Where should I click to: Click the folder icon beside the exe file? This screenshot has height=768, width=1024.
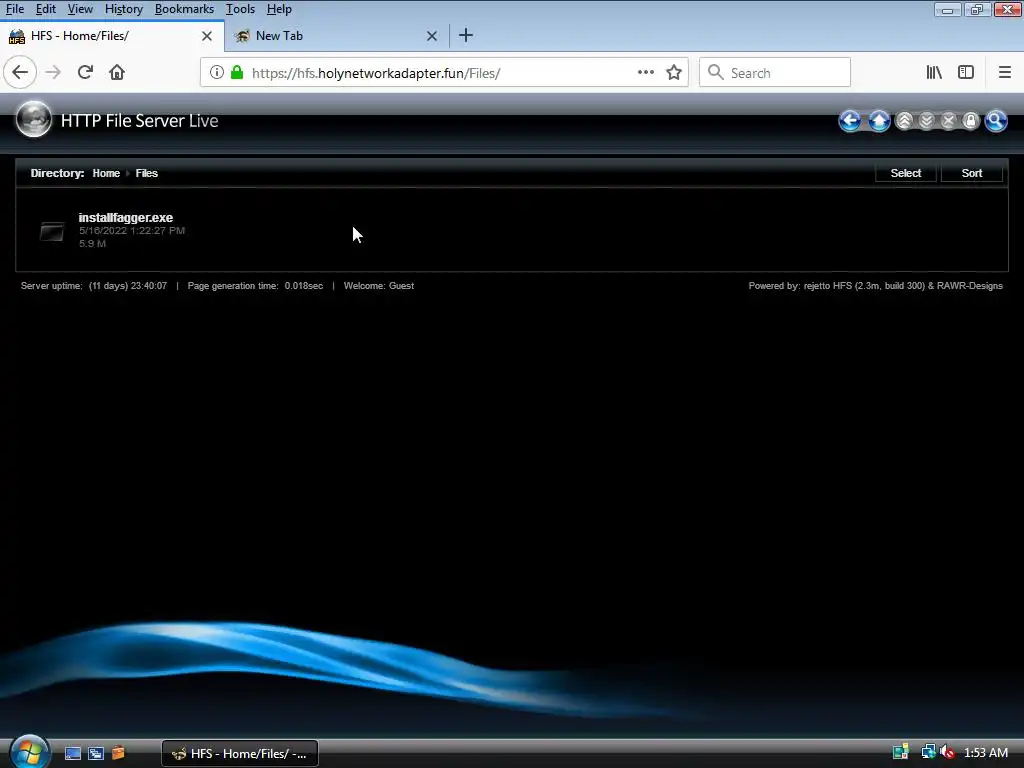click(x=52, y=231)
